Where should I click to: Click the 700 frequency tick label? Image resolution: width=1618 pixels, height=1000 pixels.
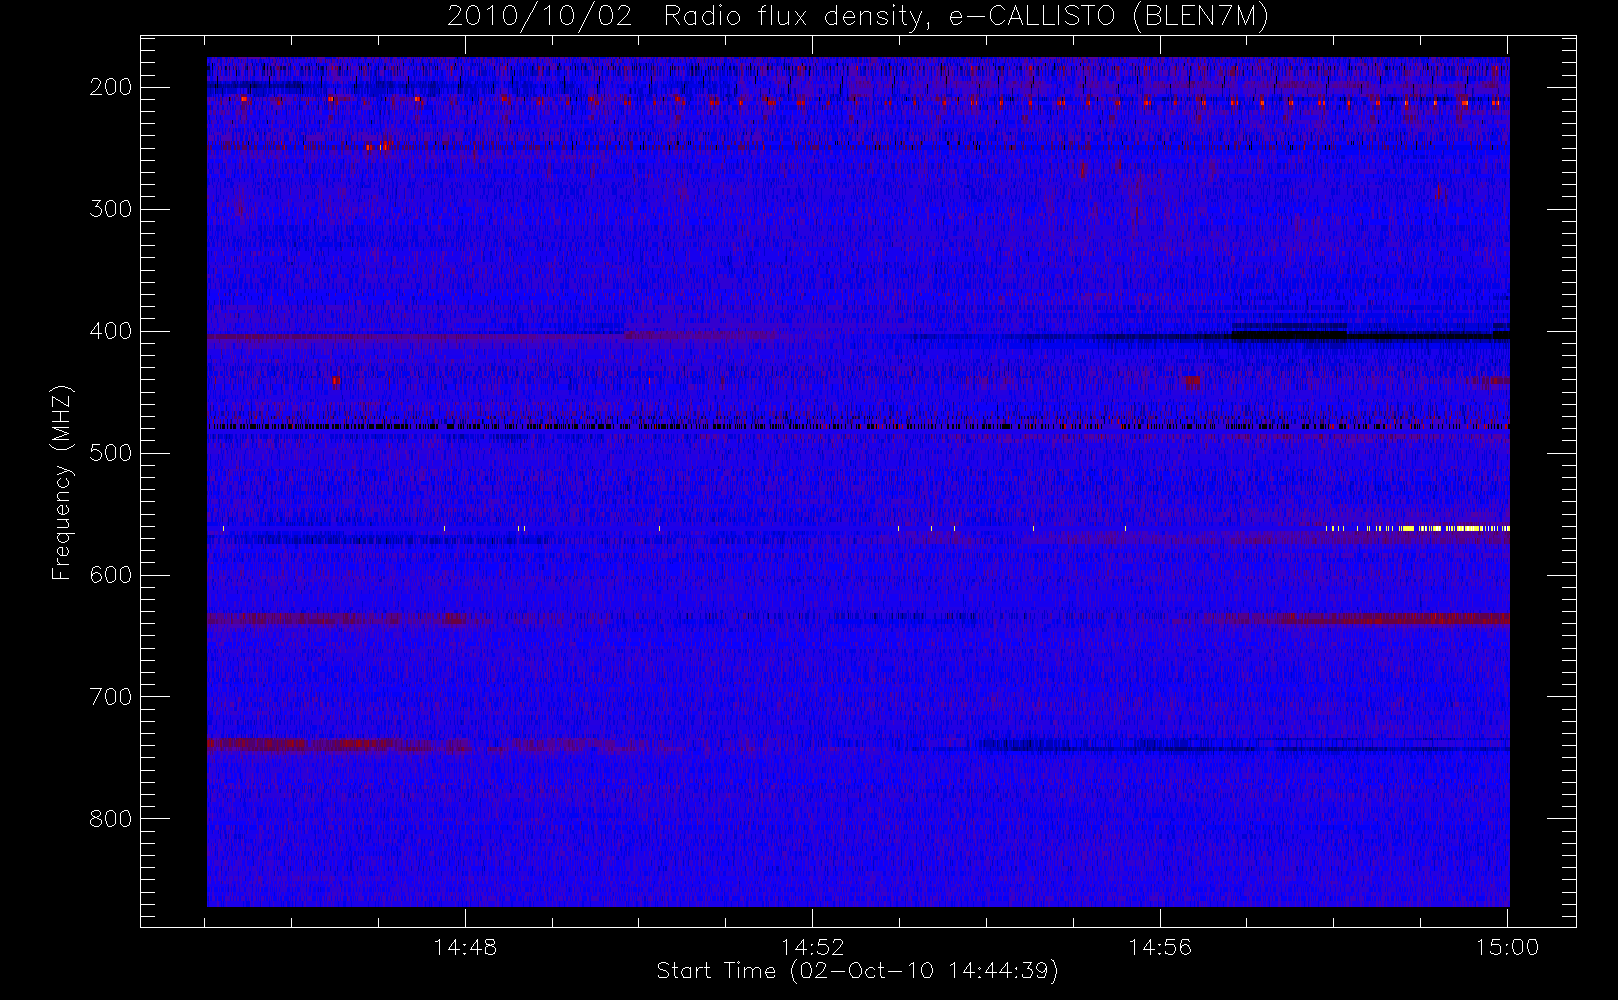tap(111, 697)
